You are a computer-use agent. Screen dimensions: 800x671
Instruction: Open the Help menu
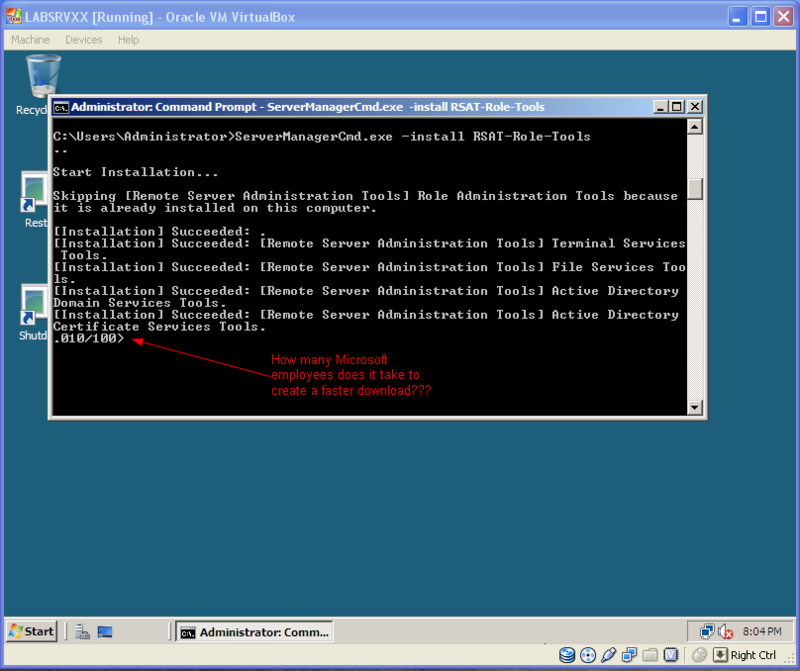[129, 40]
